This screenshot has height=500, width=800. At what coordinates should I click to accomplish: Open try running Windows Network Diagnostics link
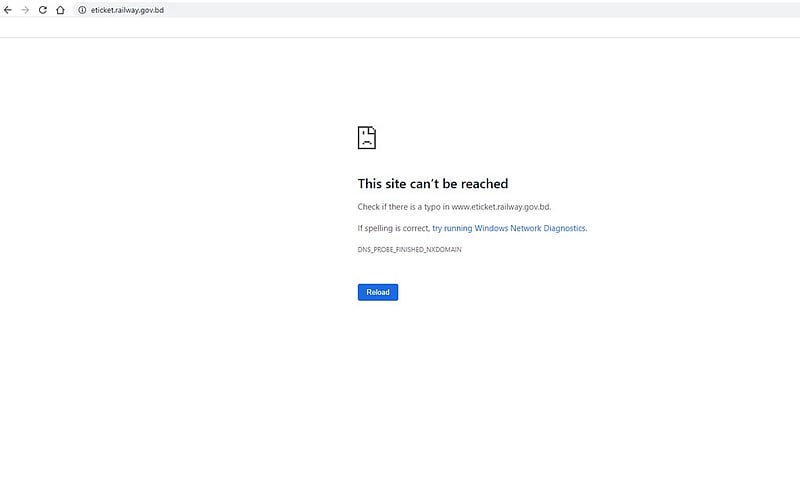pos(509,228)
